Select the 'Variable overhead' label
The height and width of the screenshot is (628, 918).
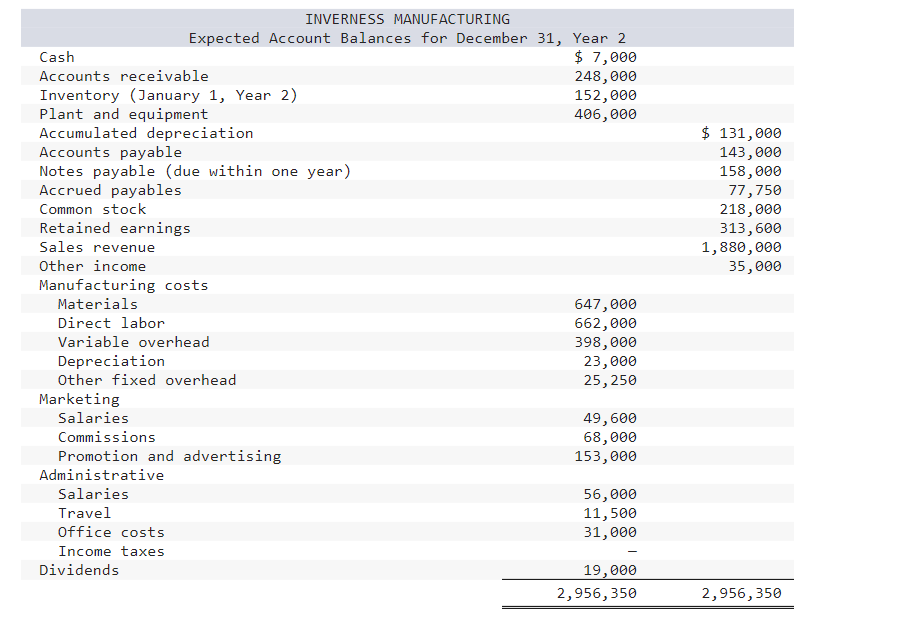coord(133,342)
